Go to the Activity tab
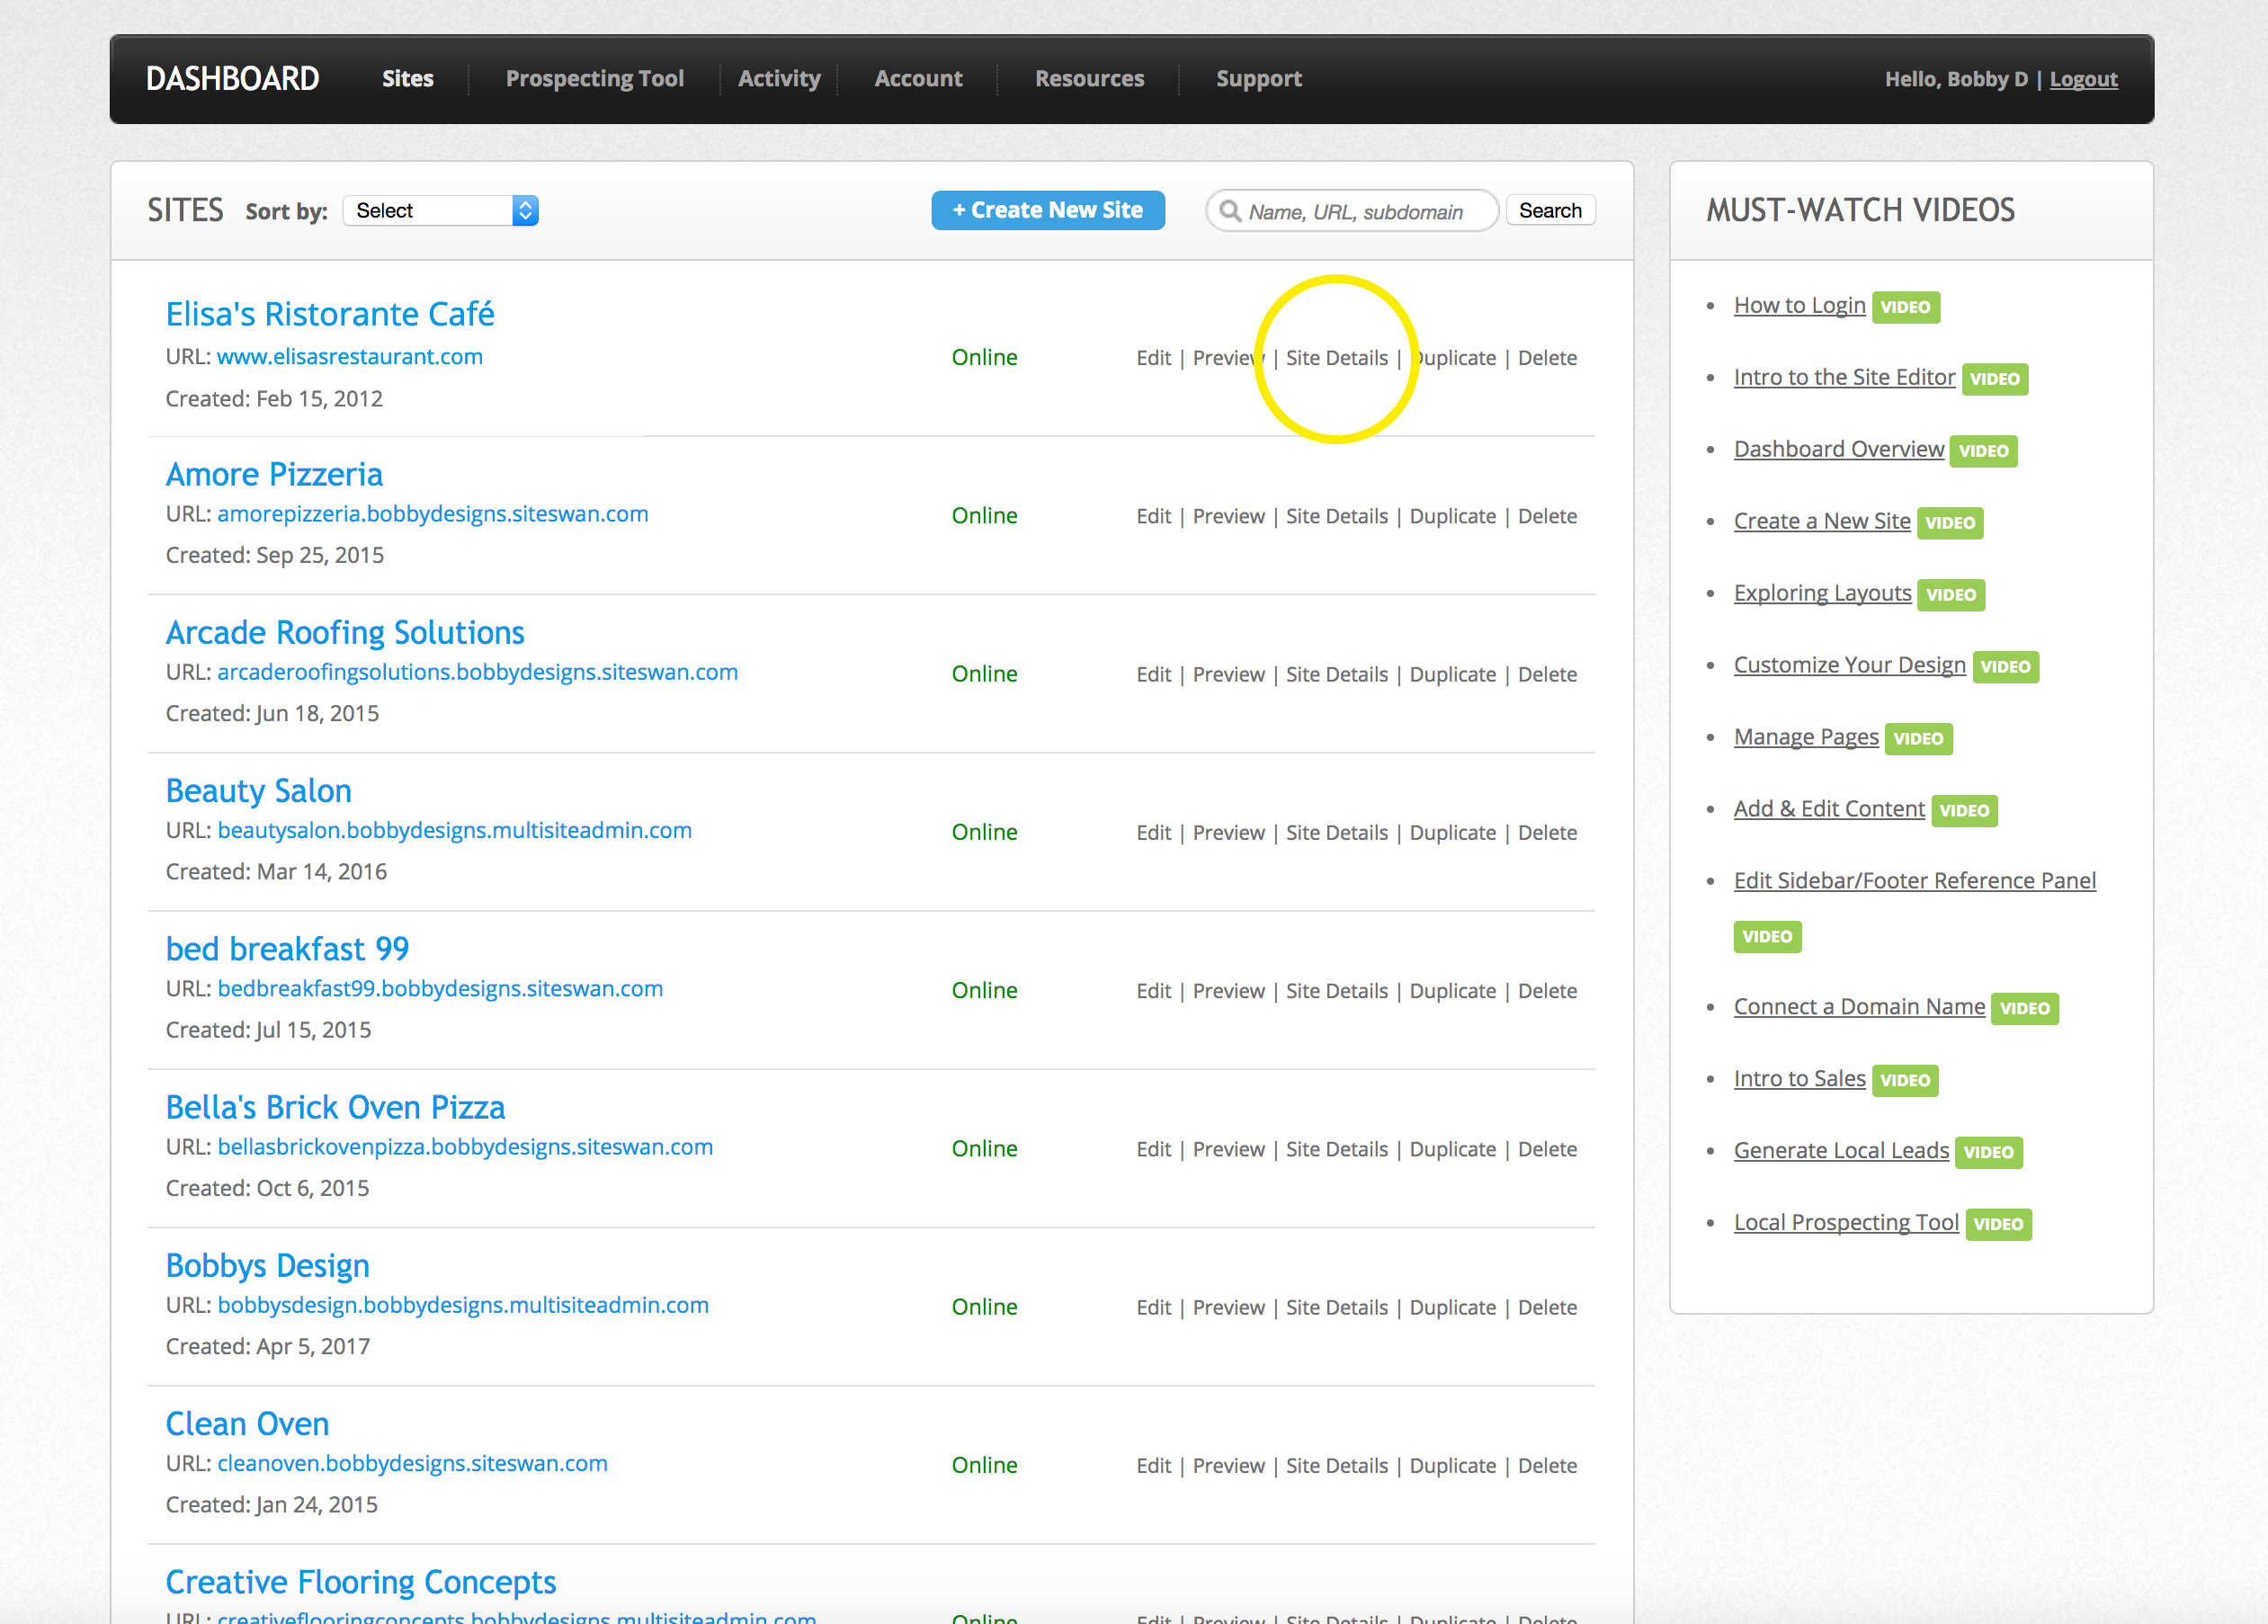 (x=779, y=78)
